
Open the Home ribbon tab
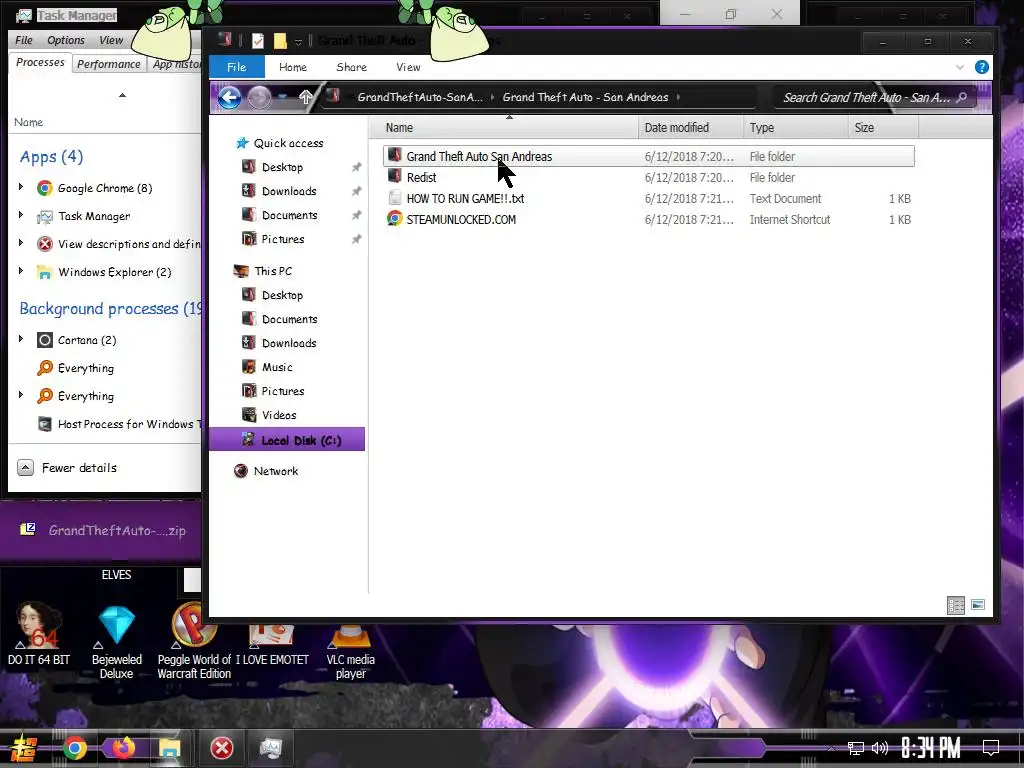(293, 67)
